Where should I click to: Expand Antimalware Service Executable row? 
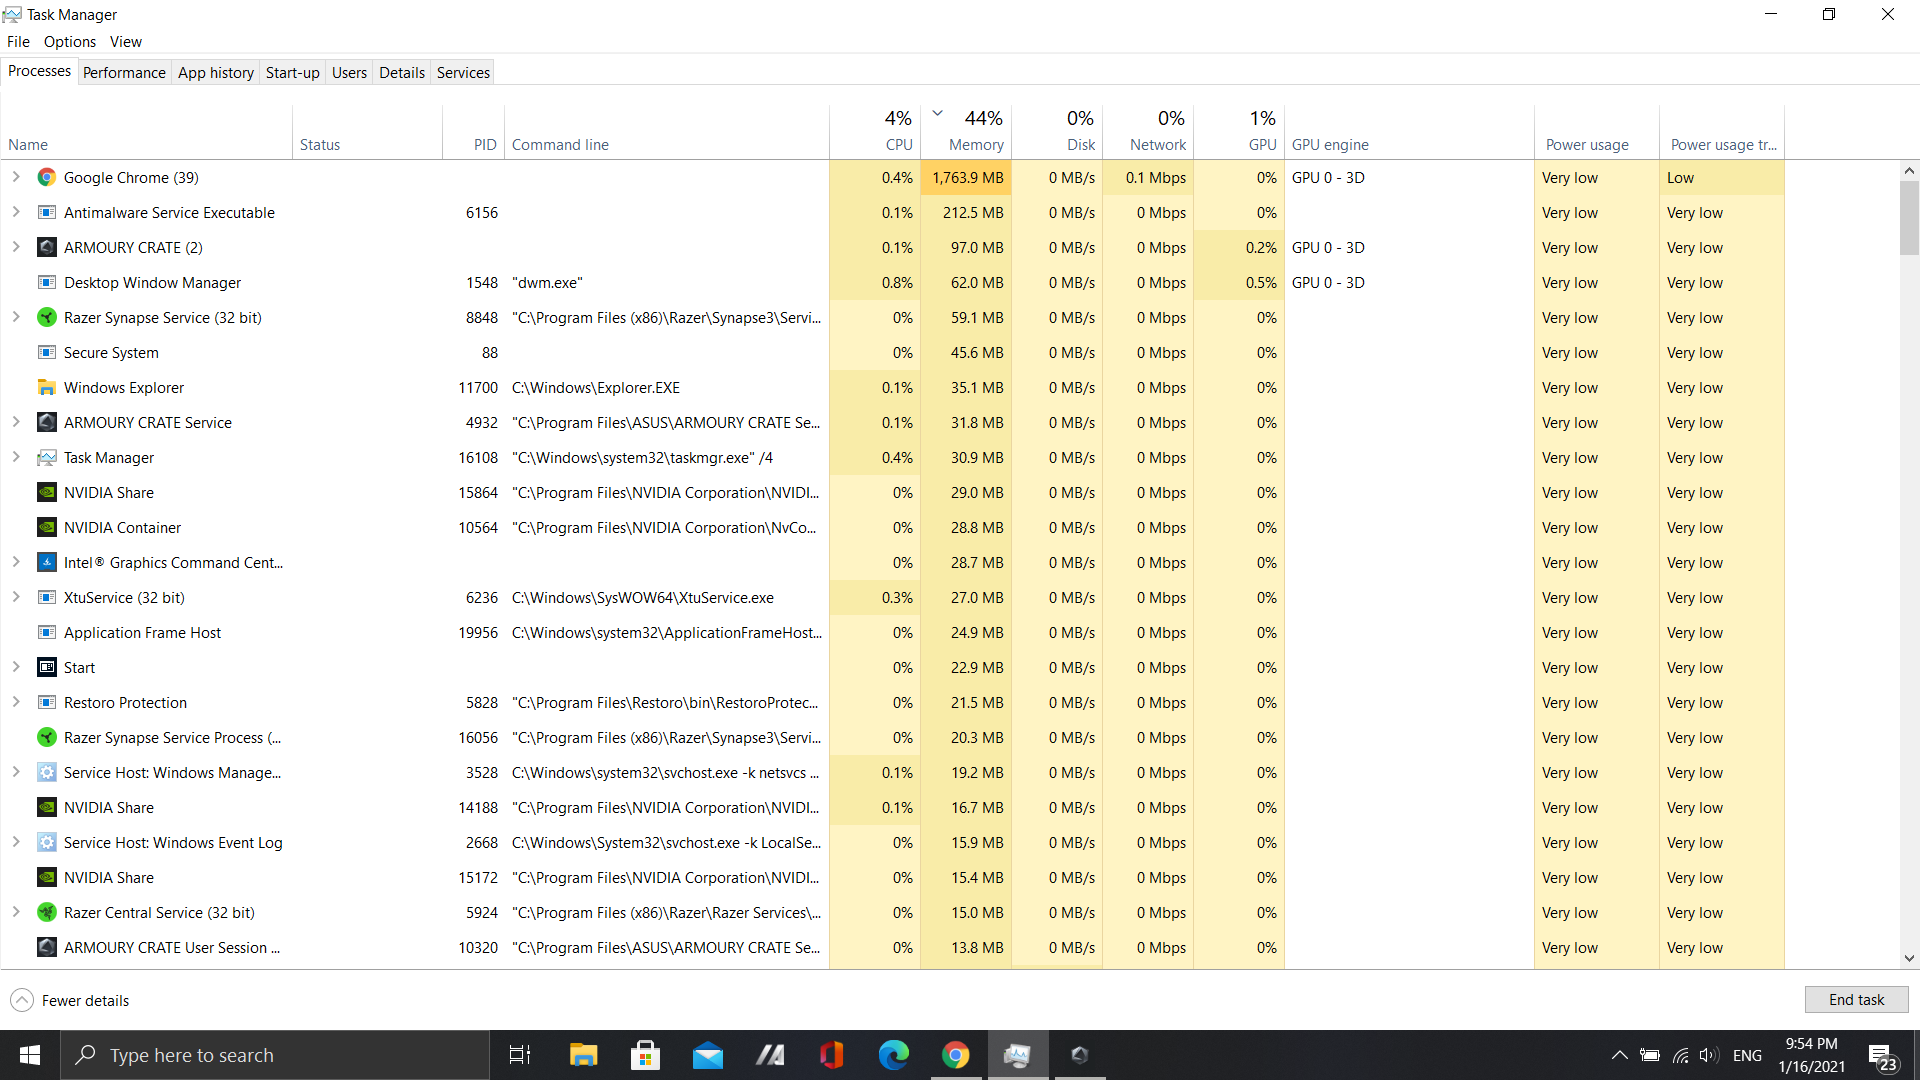(x=16, y=212)
